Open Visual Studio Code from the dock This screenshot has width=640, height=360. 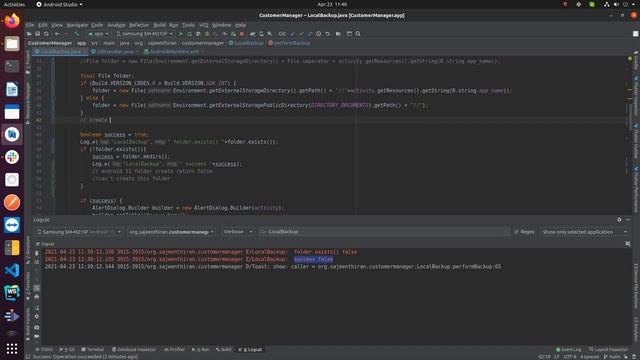tap(12, 270)
